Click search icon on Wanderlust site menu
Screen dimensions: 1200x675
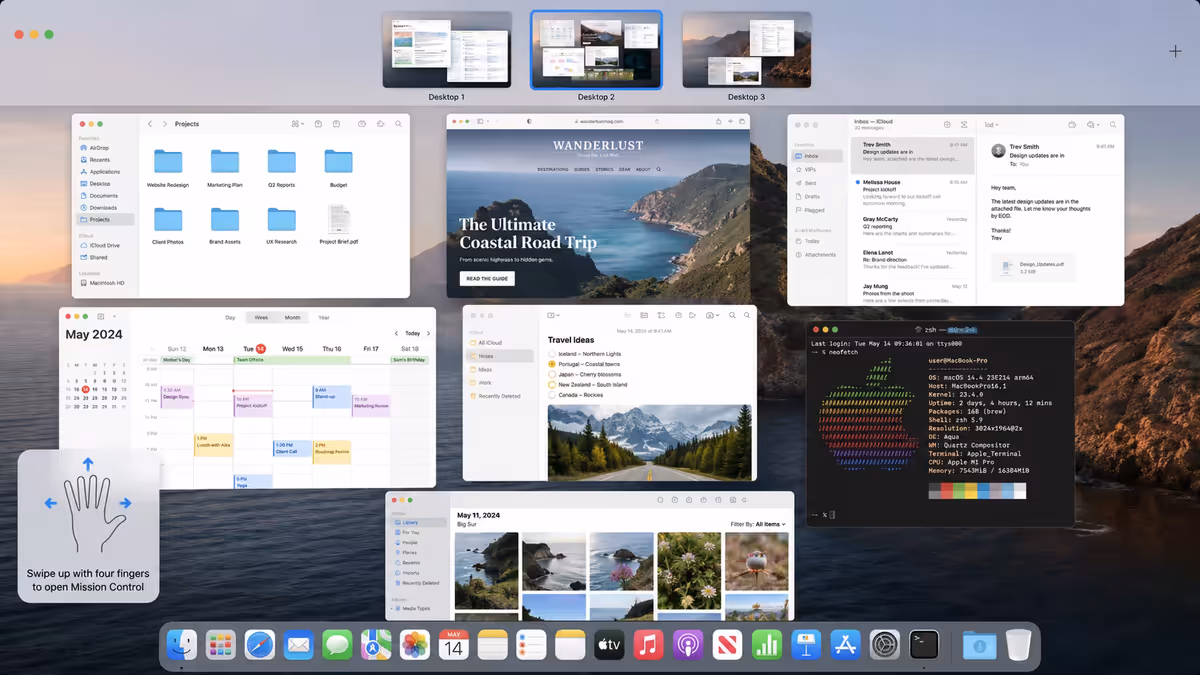point(658,169)
